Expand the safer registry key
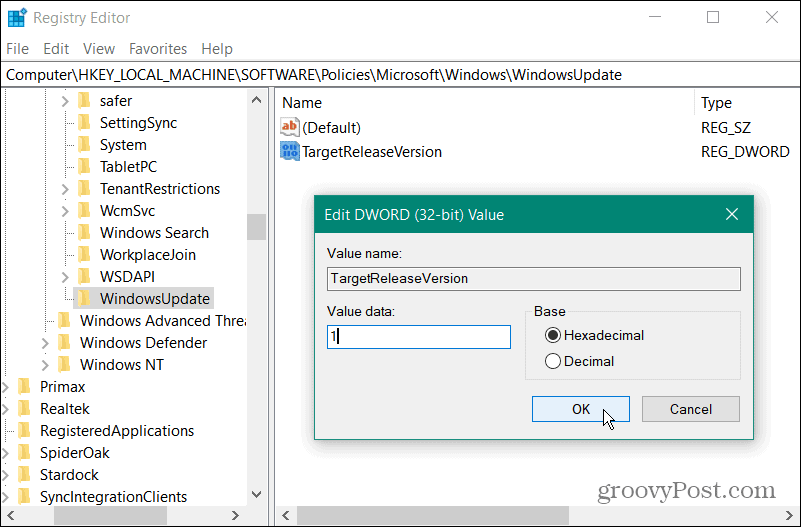 (65, 101)
